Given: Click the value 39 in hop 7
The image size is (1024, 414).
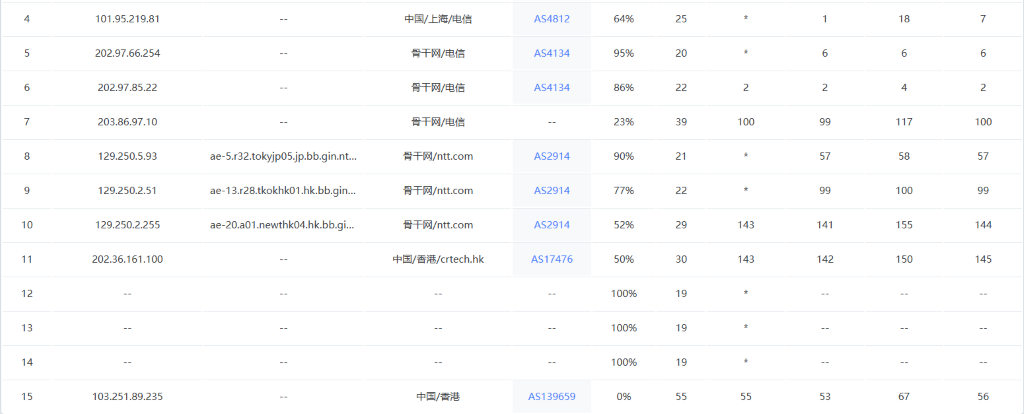Looking at the screenshot, I should coord(681,122).
